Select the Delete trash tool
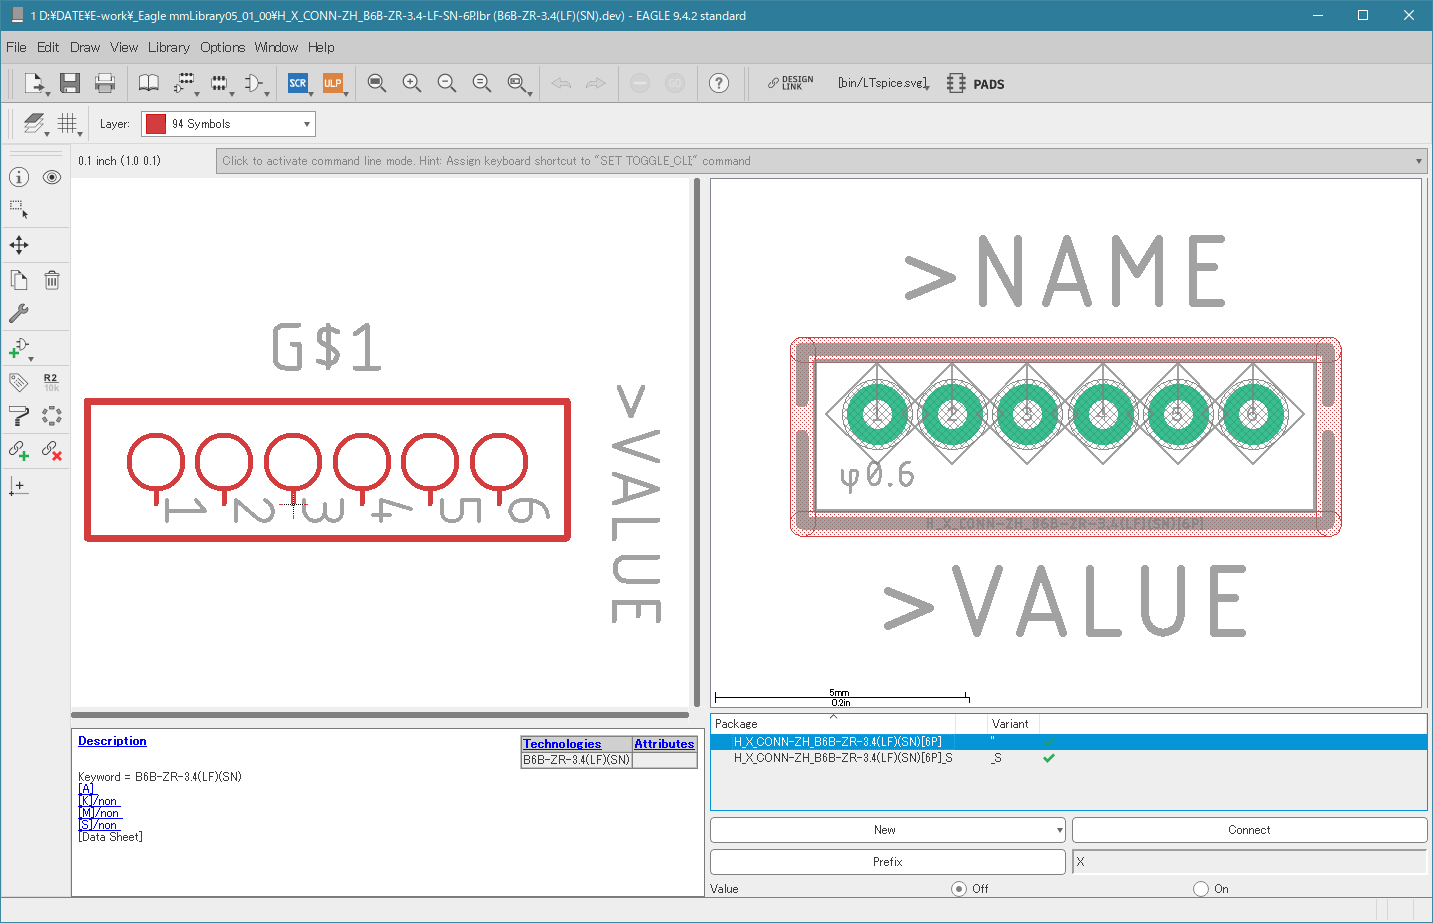Viewport: 1433px width, 923px height. pos(52,280)
